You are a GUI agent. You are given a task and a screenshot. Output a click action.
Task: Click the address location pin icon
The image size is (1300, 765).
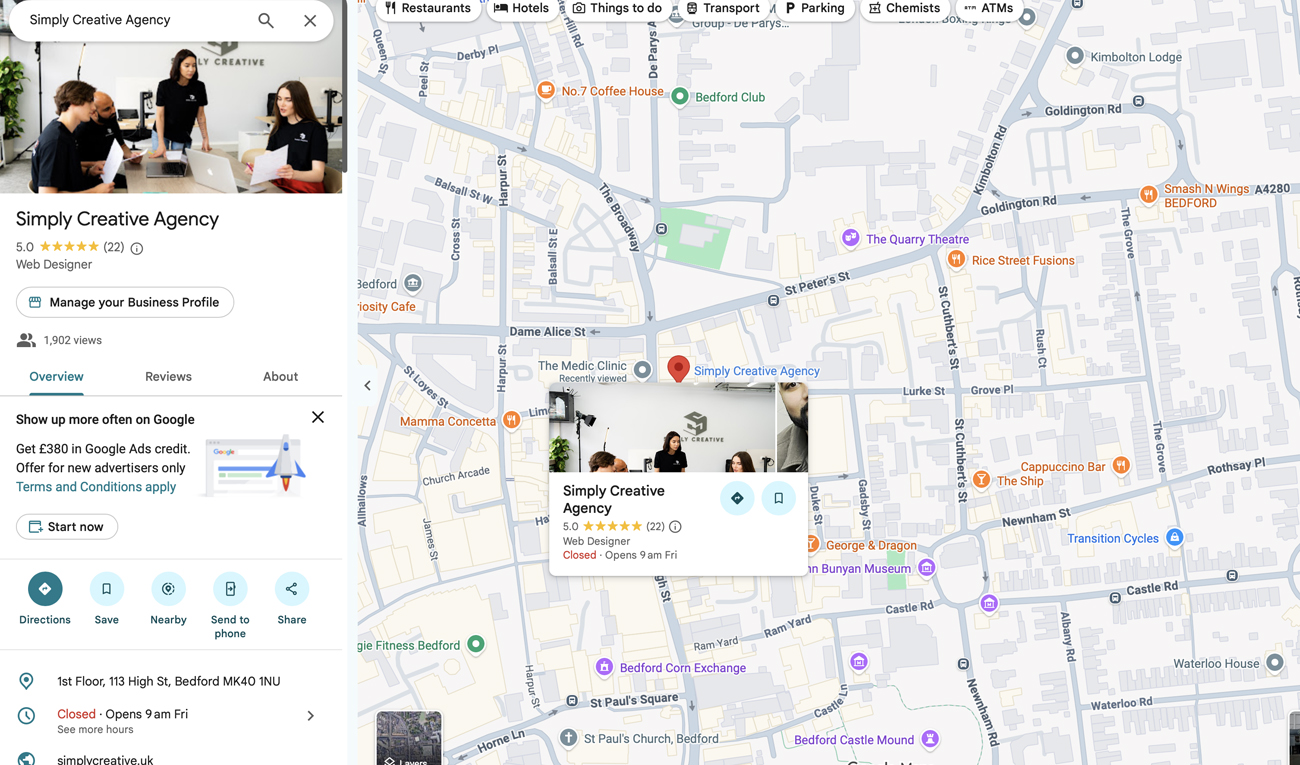coord(26,681)
